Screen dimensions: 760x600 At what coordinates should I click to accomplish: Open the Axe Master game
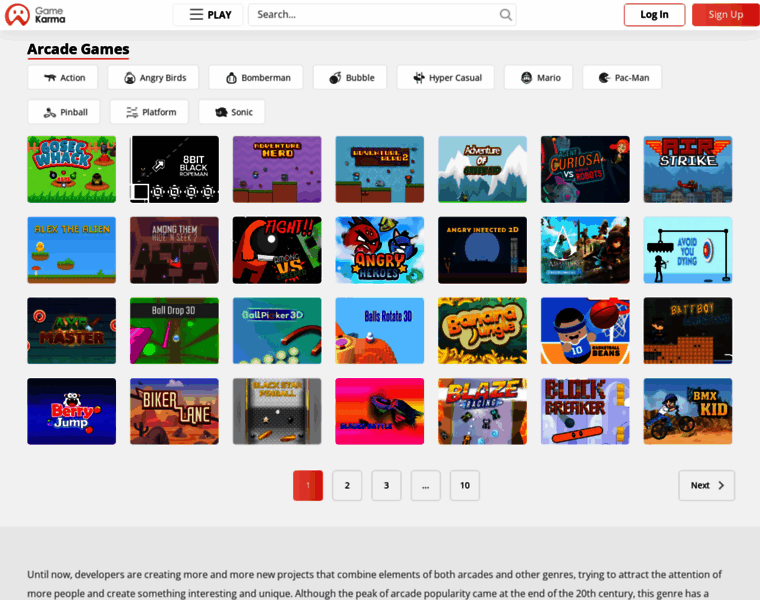[72, 331]
